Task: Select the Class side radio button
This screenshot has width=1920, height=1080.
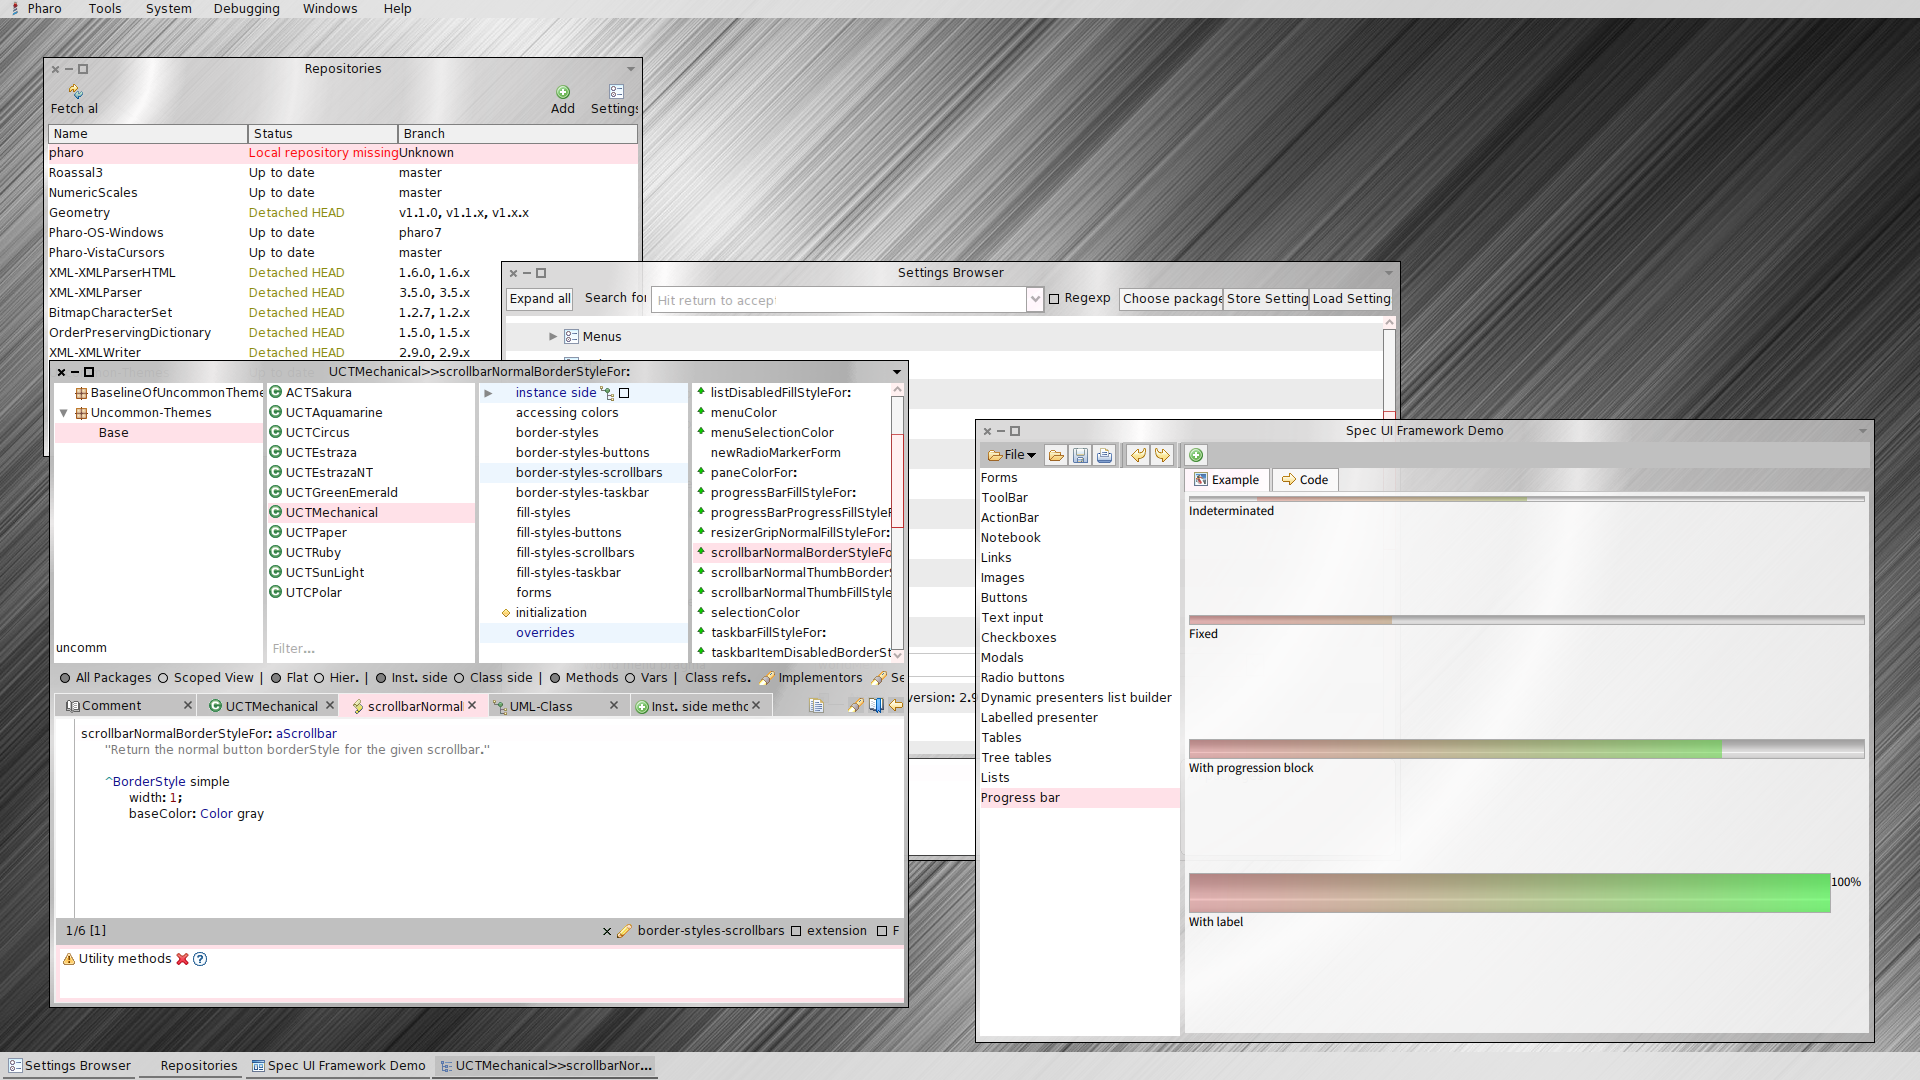Action: (458, 678)
